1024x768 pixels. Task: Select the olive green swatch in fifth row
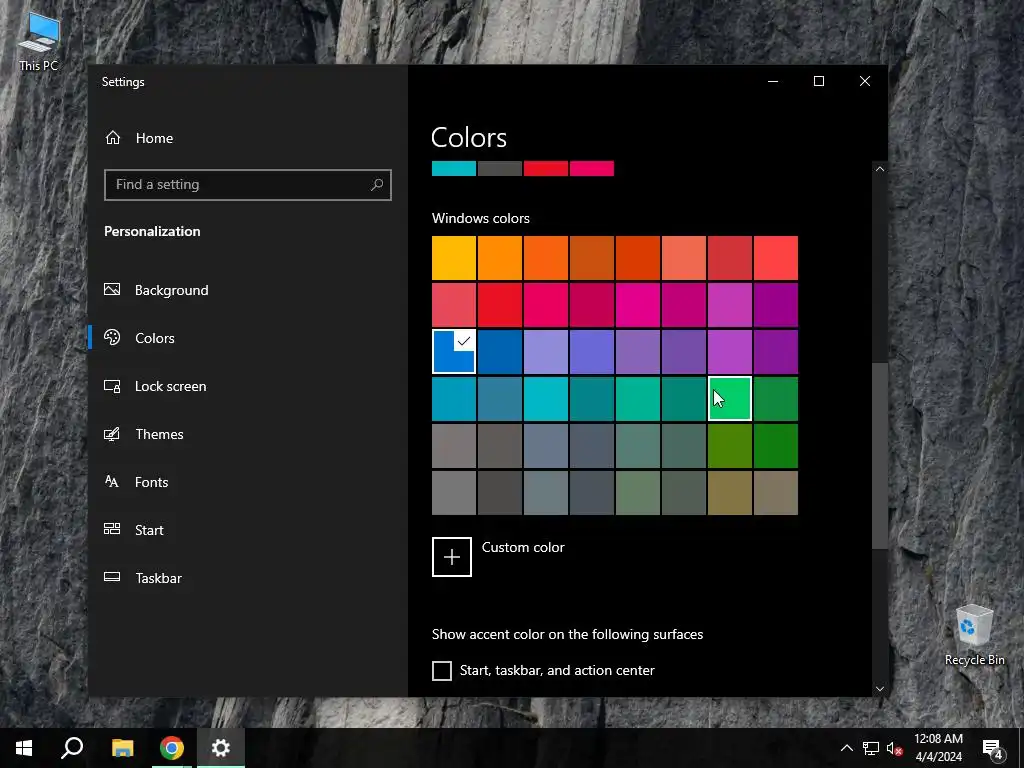point(729,446)
